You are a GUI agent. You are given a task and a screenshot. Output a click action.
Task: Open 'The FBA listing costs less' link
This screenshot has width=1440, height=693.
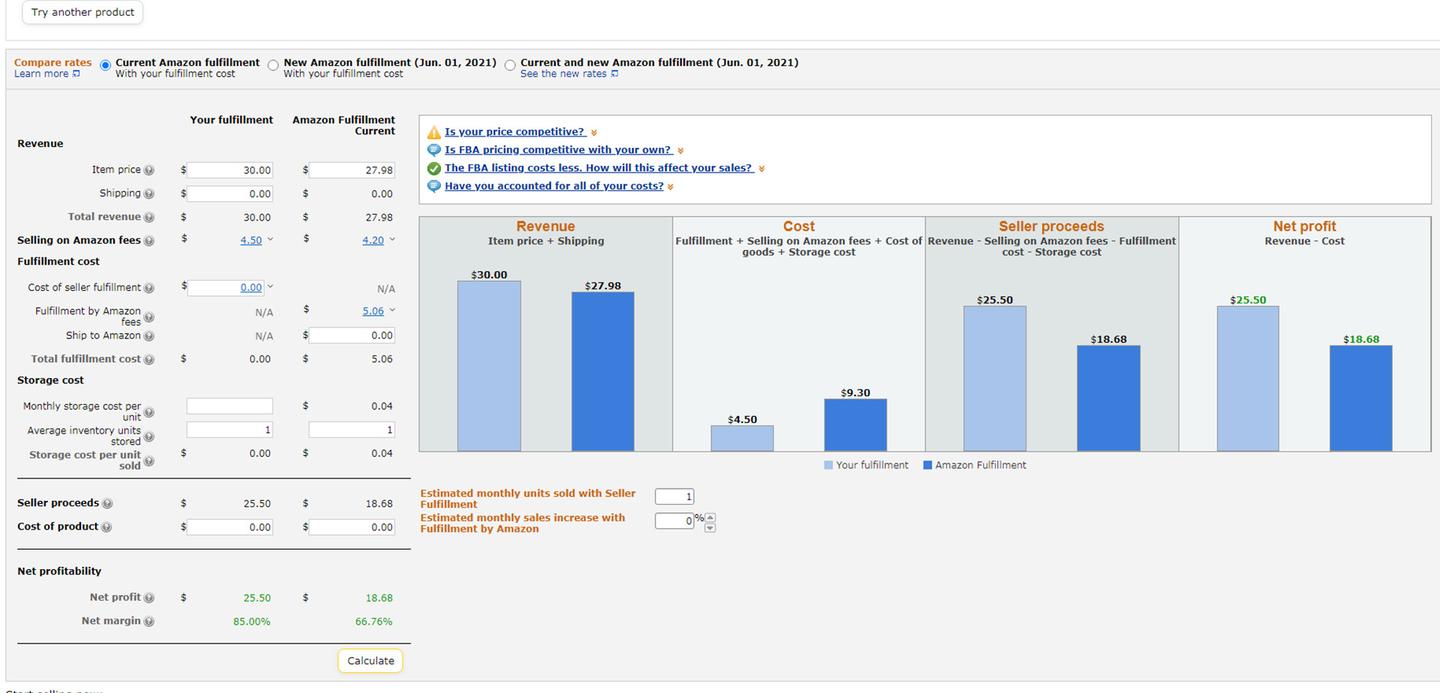(599, 168)
